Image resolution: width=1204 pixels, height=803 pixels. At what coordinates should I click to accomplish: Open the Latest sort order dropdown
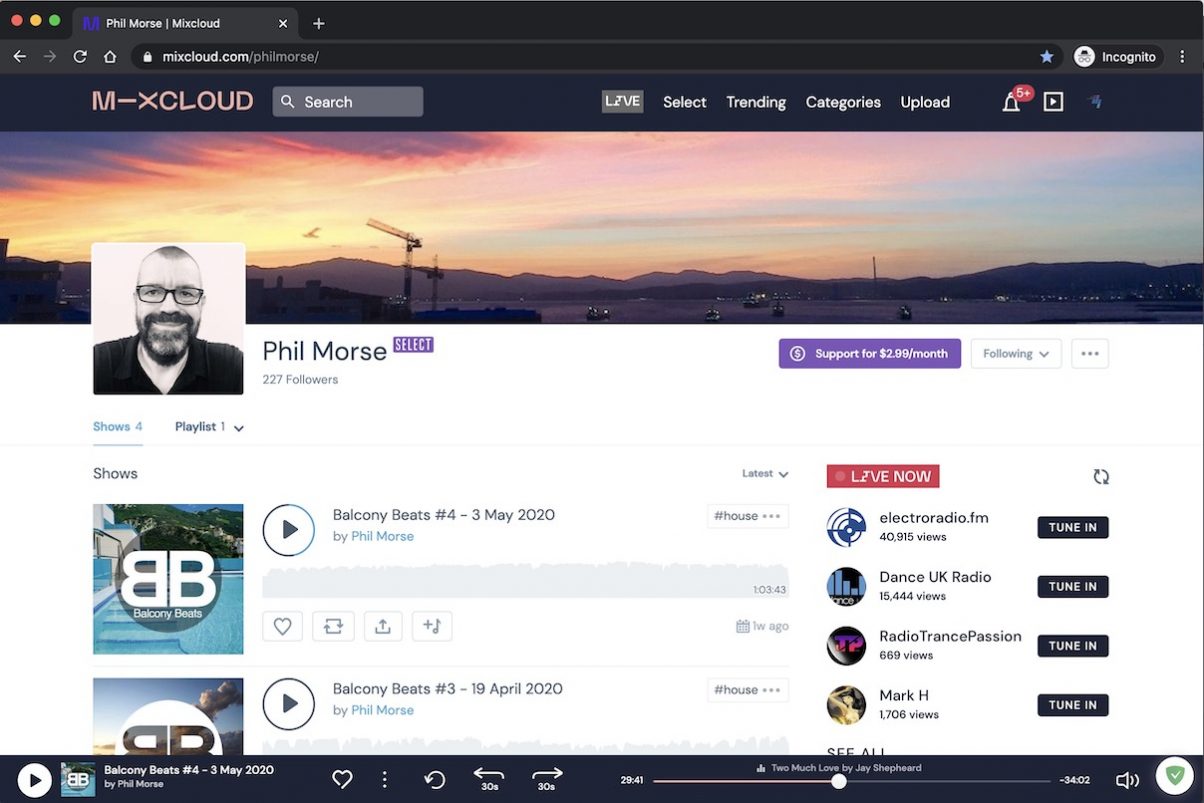point(764,473)
